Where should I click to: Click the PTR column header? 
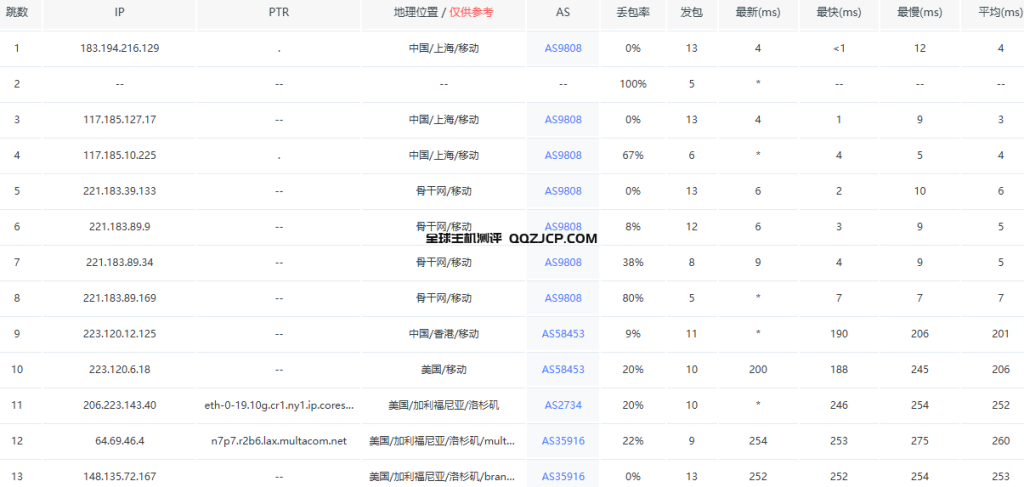[x=279, y=12]
